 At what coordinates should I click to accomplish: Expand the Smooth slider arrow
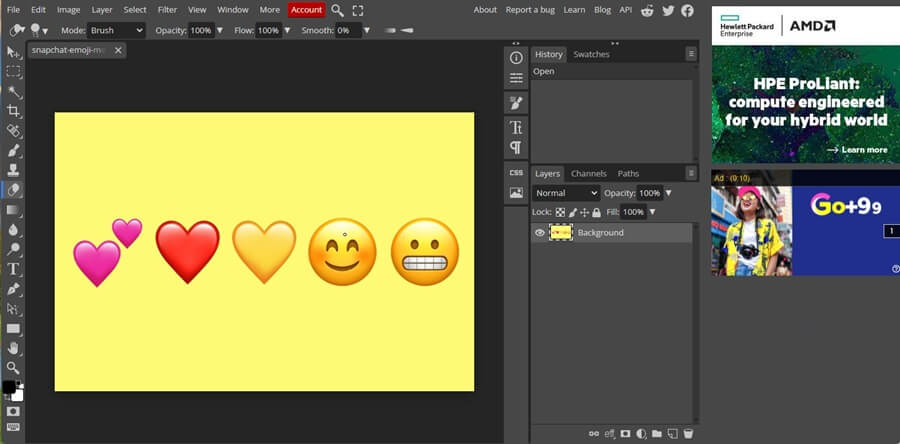coord(367,30)
